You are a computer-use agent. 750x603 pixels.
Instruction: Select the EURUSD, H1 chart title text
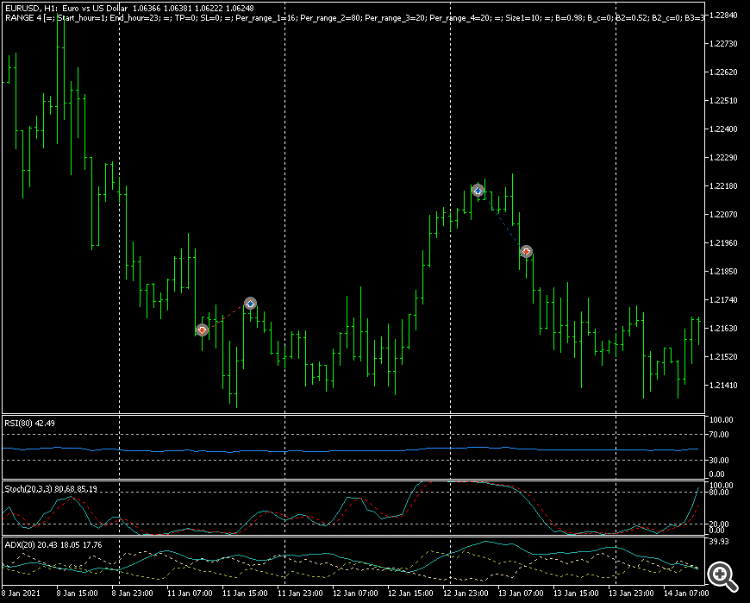point(130,8)
